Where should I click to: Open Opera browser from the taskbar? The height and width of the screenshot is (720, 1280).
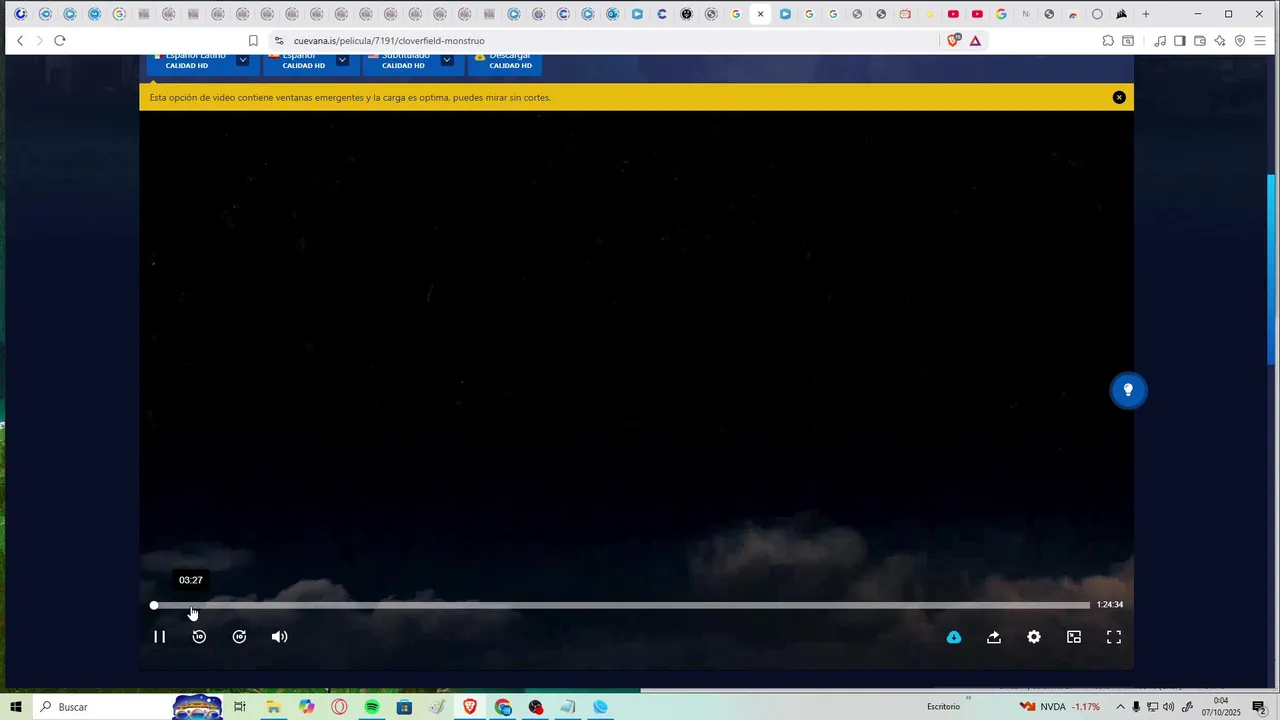tap(339, 707)
